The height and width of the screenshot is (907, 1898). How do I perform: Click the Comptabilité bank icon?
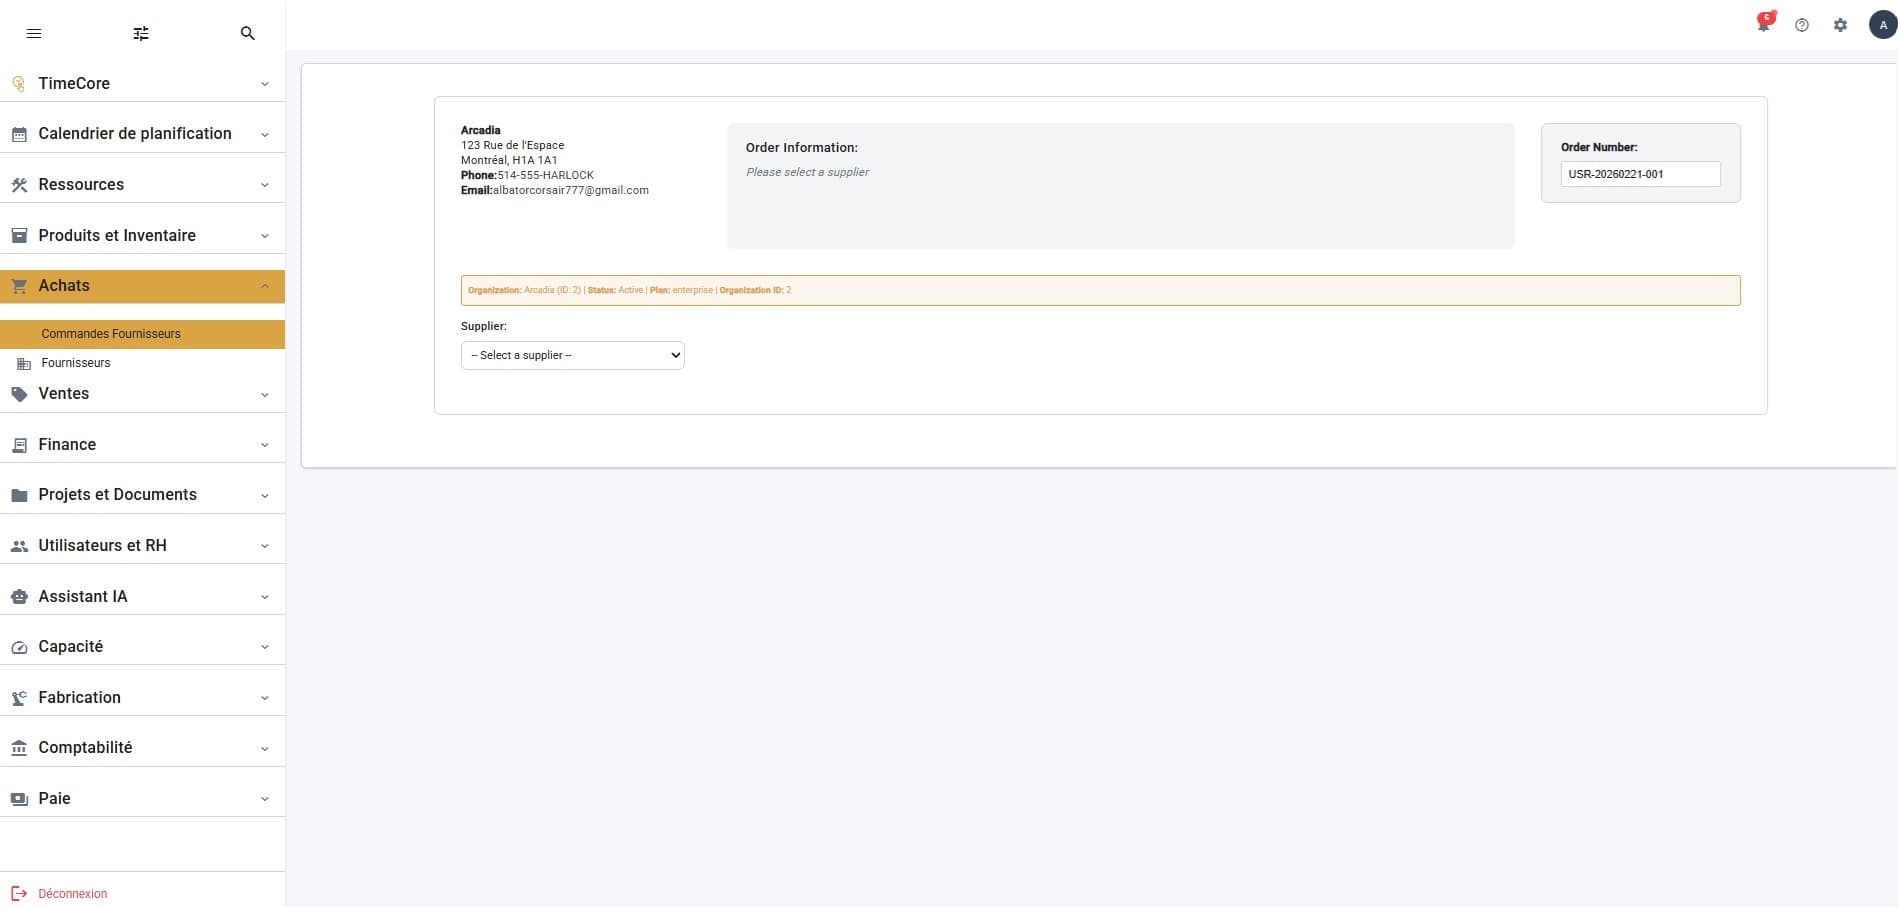[19, 748]
